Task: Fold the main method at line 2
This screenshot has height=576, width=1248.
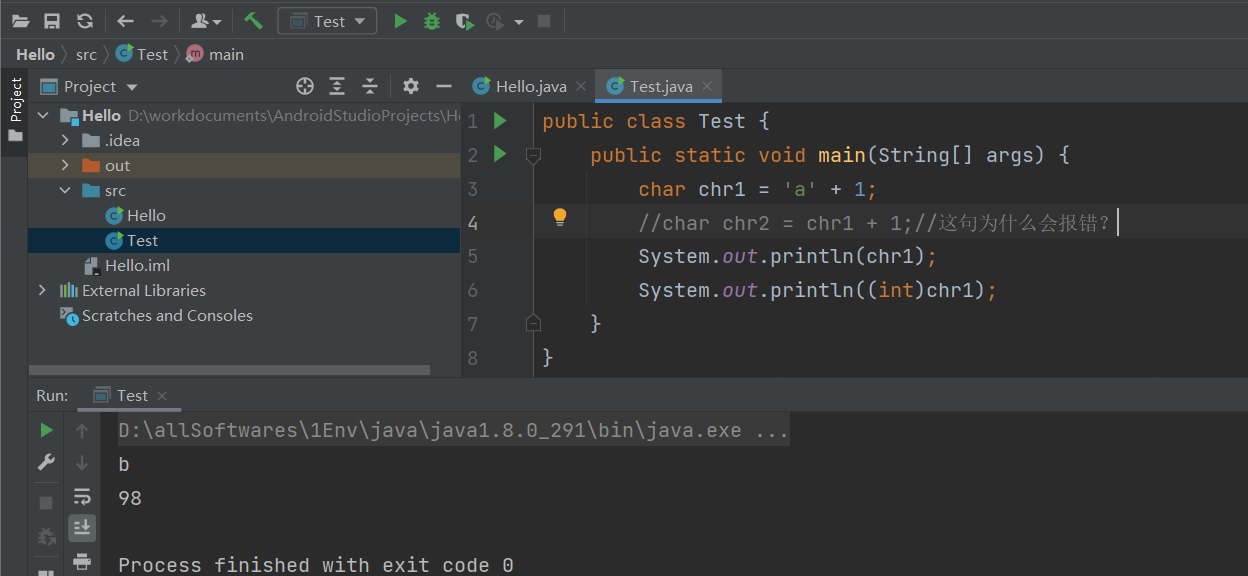Action: point(533,155)
